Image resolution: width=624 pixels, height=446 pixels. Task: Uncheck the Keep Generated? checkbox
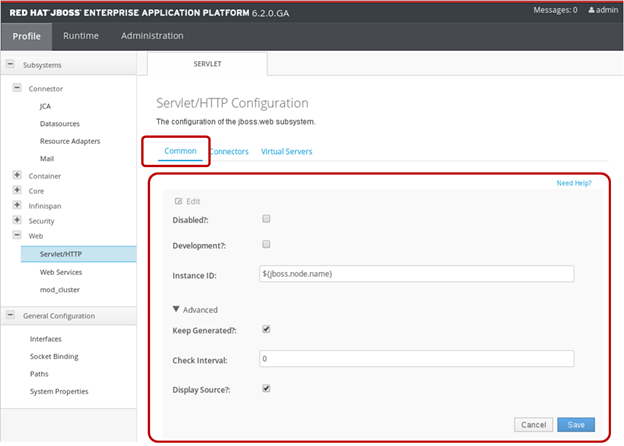pyautogui.click(x=266, y=328)
